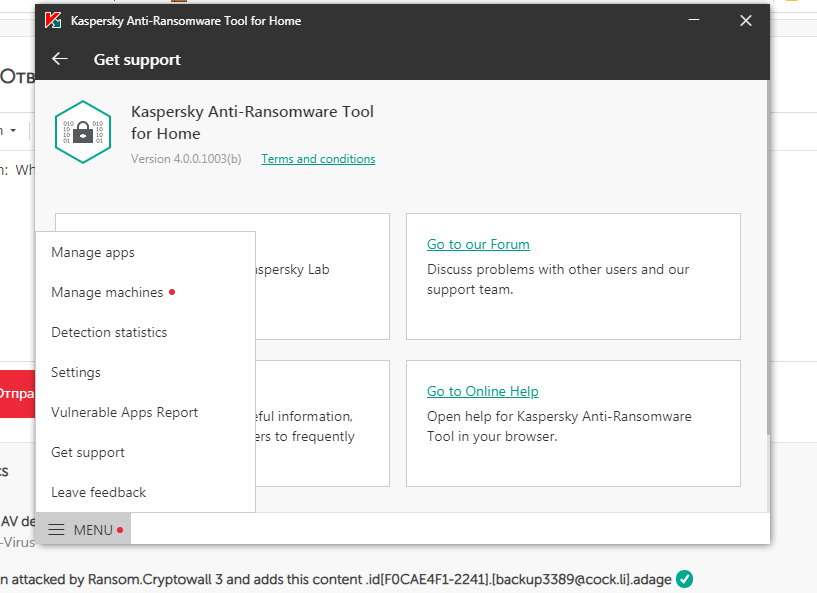Open Detection statistics from the menu
The image size is (817, 593).
[109, 332]
